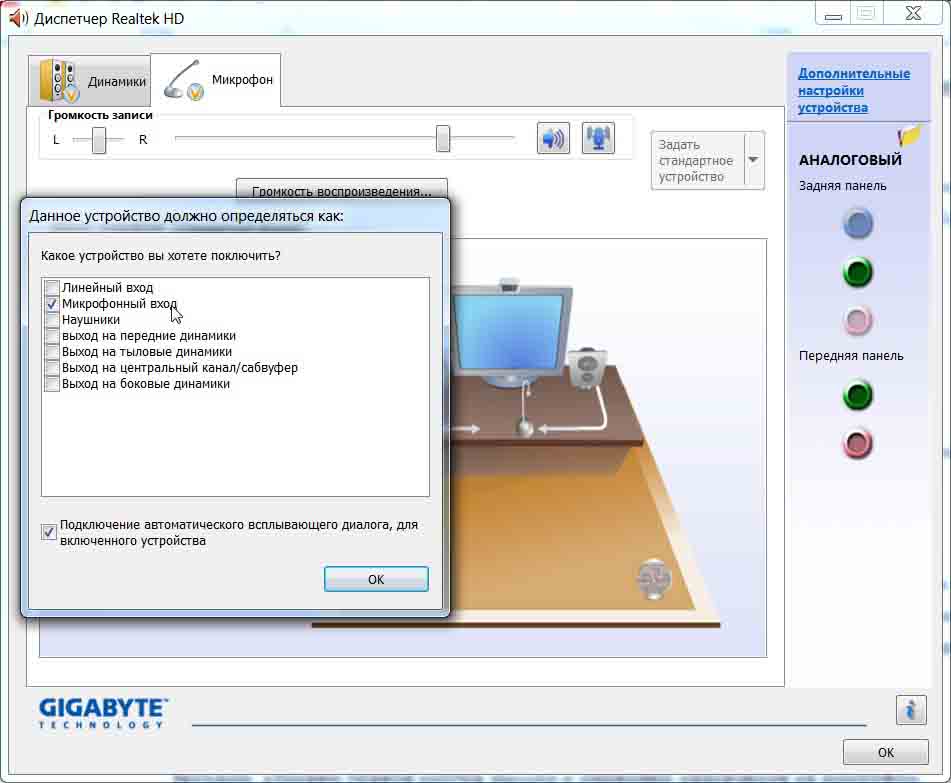
Task: Select the Микрофон tab
Action: click(x=217, y=80)
